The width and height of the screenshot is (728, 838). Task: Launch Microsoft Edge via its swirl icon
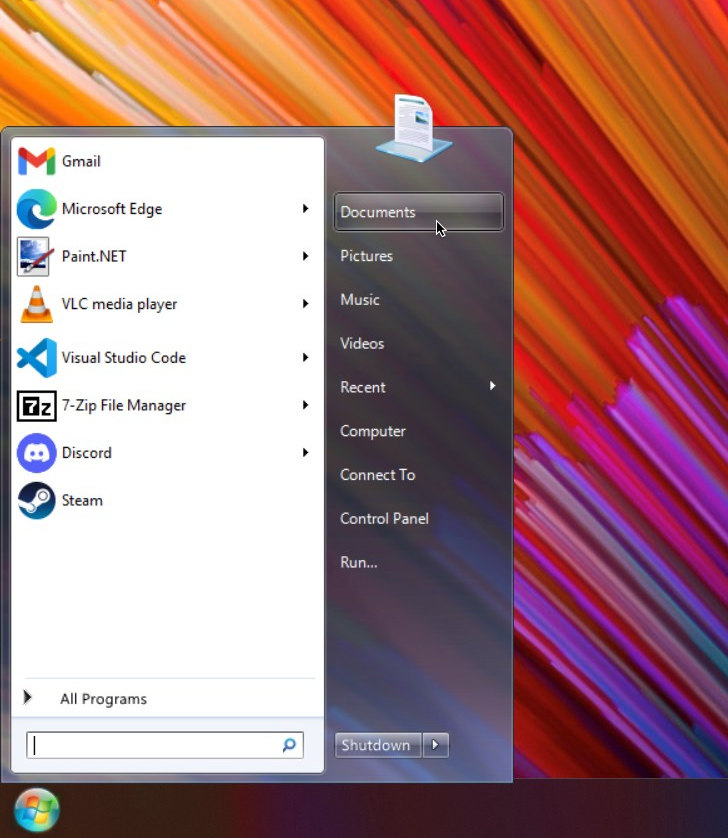[36, 209]
